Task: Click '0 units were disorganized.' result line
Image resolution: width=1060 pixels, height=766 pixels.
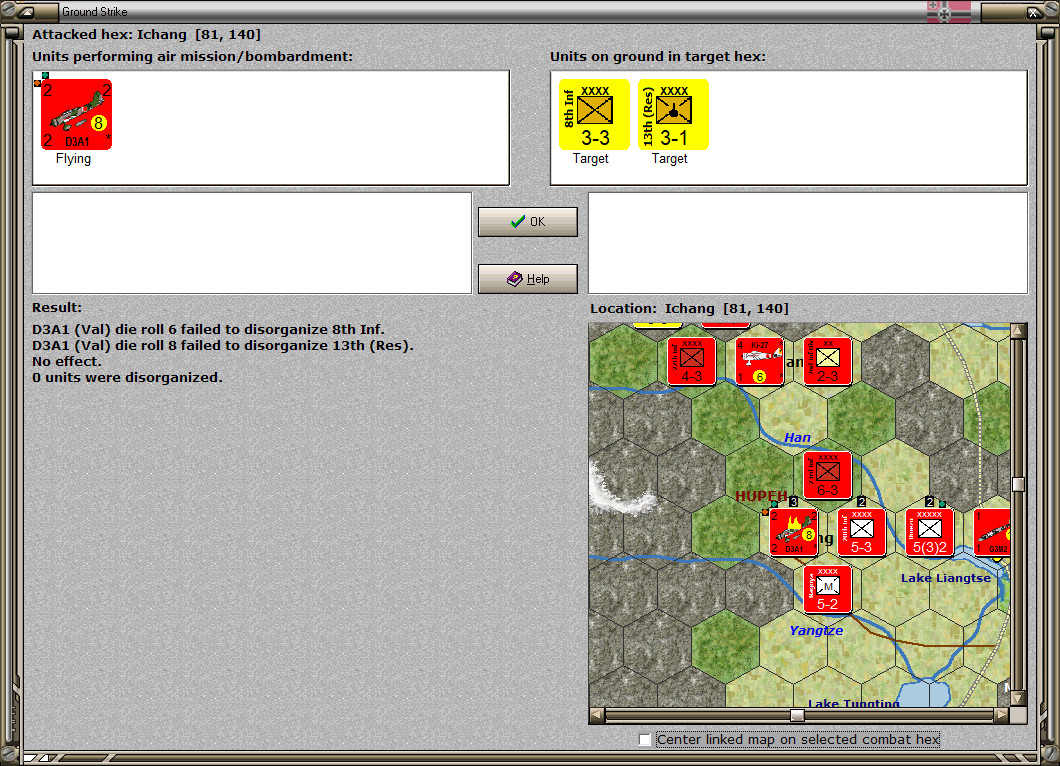Action: pos(127,377)
